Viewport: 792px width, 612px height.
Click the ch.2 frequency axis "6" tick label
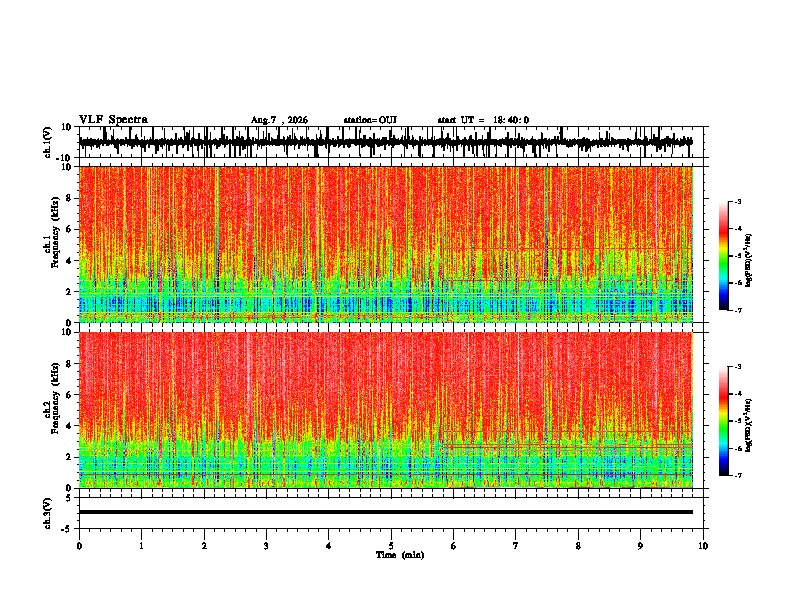(x=70, y=395)
